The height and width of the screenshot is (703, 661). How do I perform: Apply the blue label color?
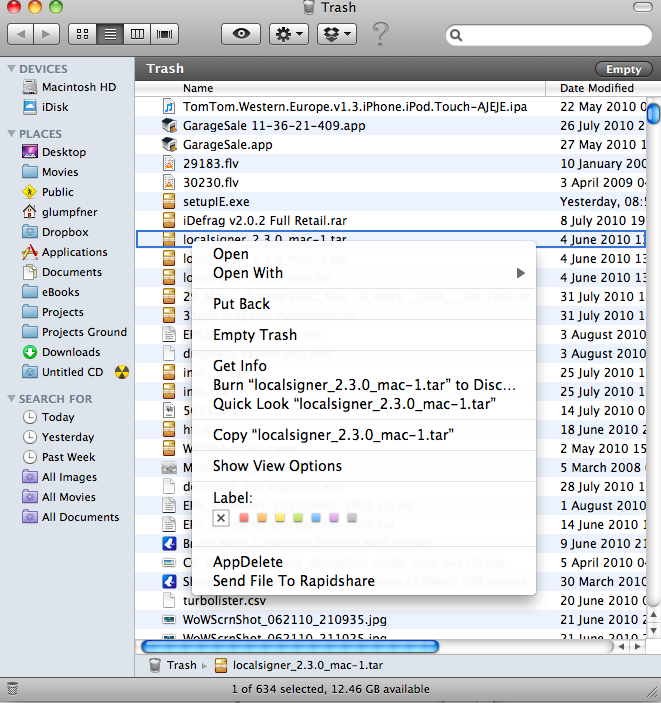[316, 518]
